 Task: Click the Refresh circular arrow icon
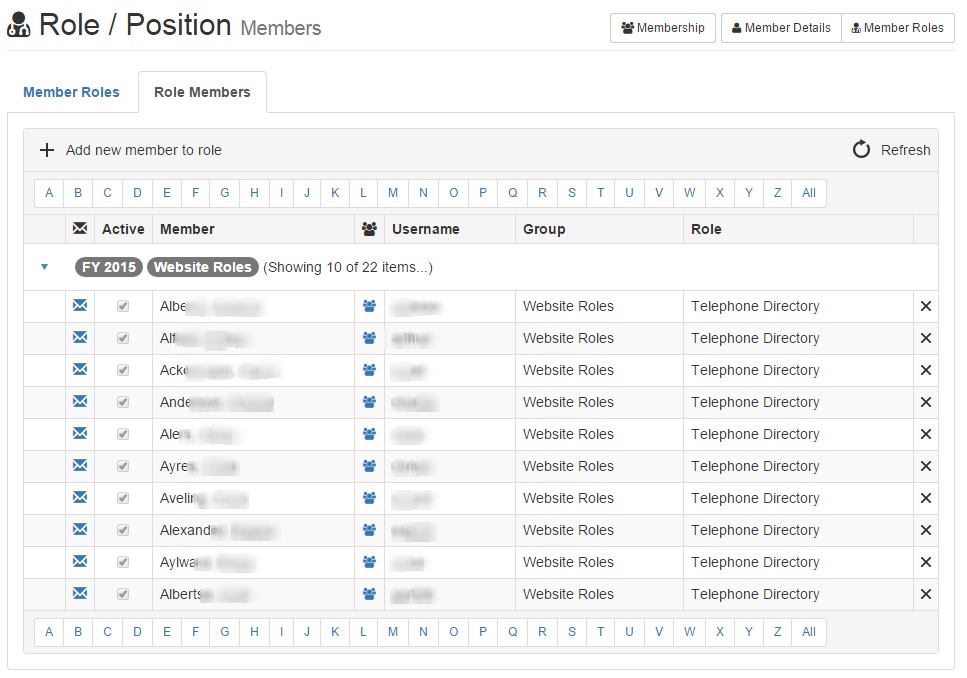click(861, 150)
